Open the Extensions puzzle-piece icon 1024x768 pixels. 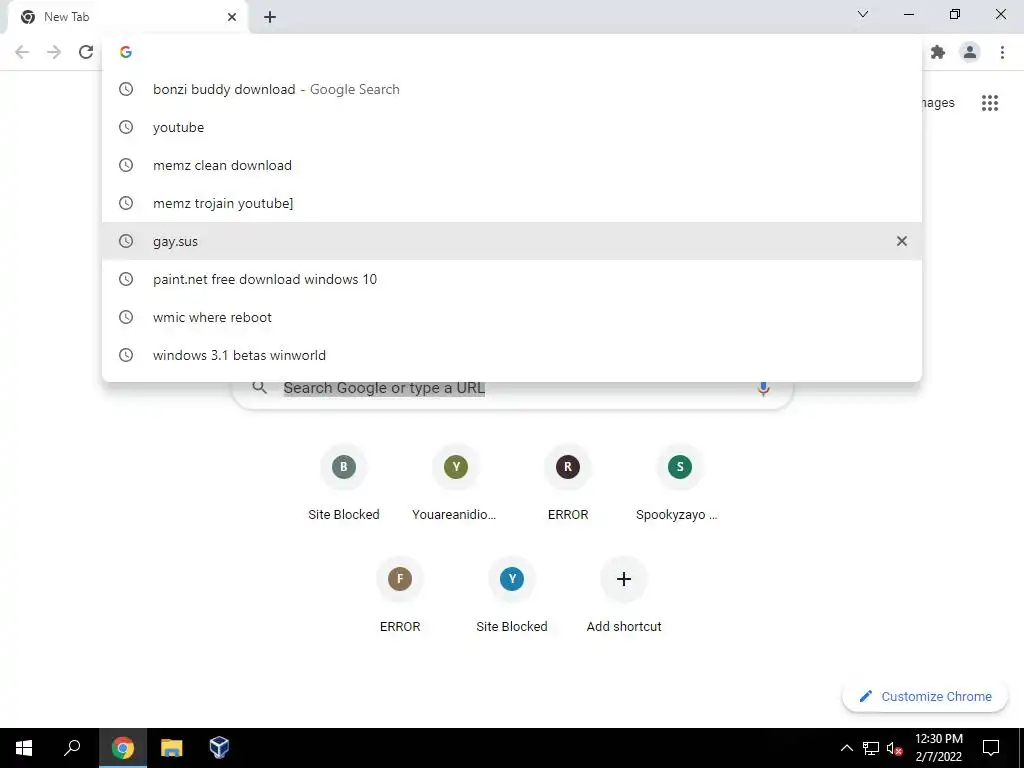(938, 52)
